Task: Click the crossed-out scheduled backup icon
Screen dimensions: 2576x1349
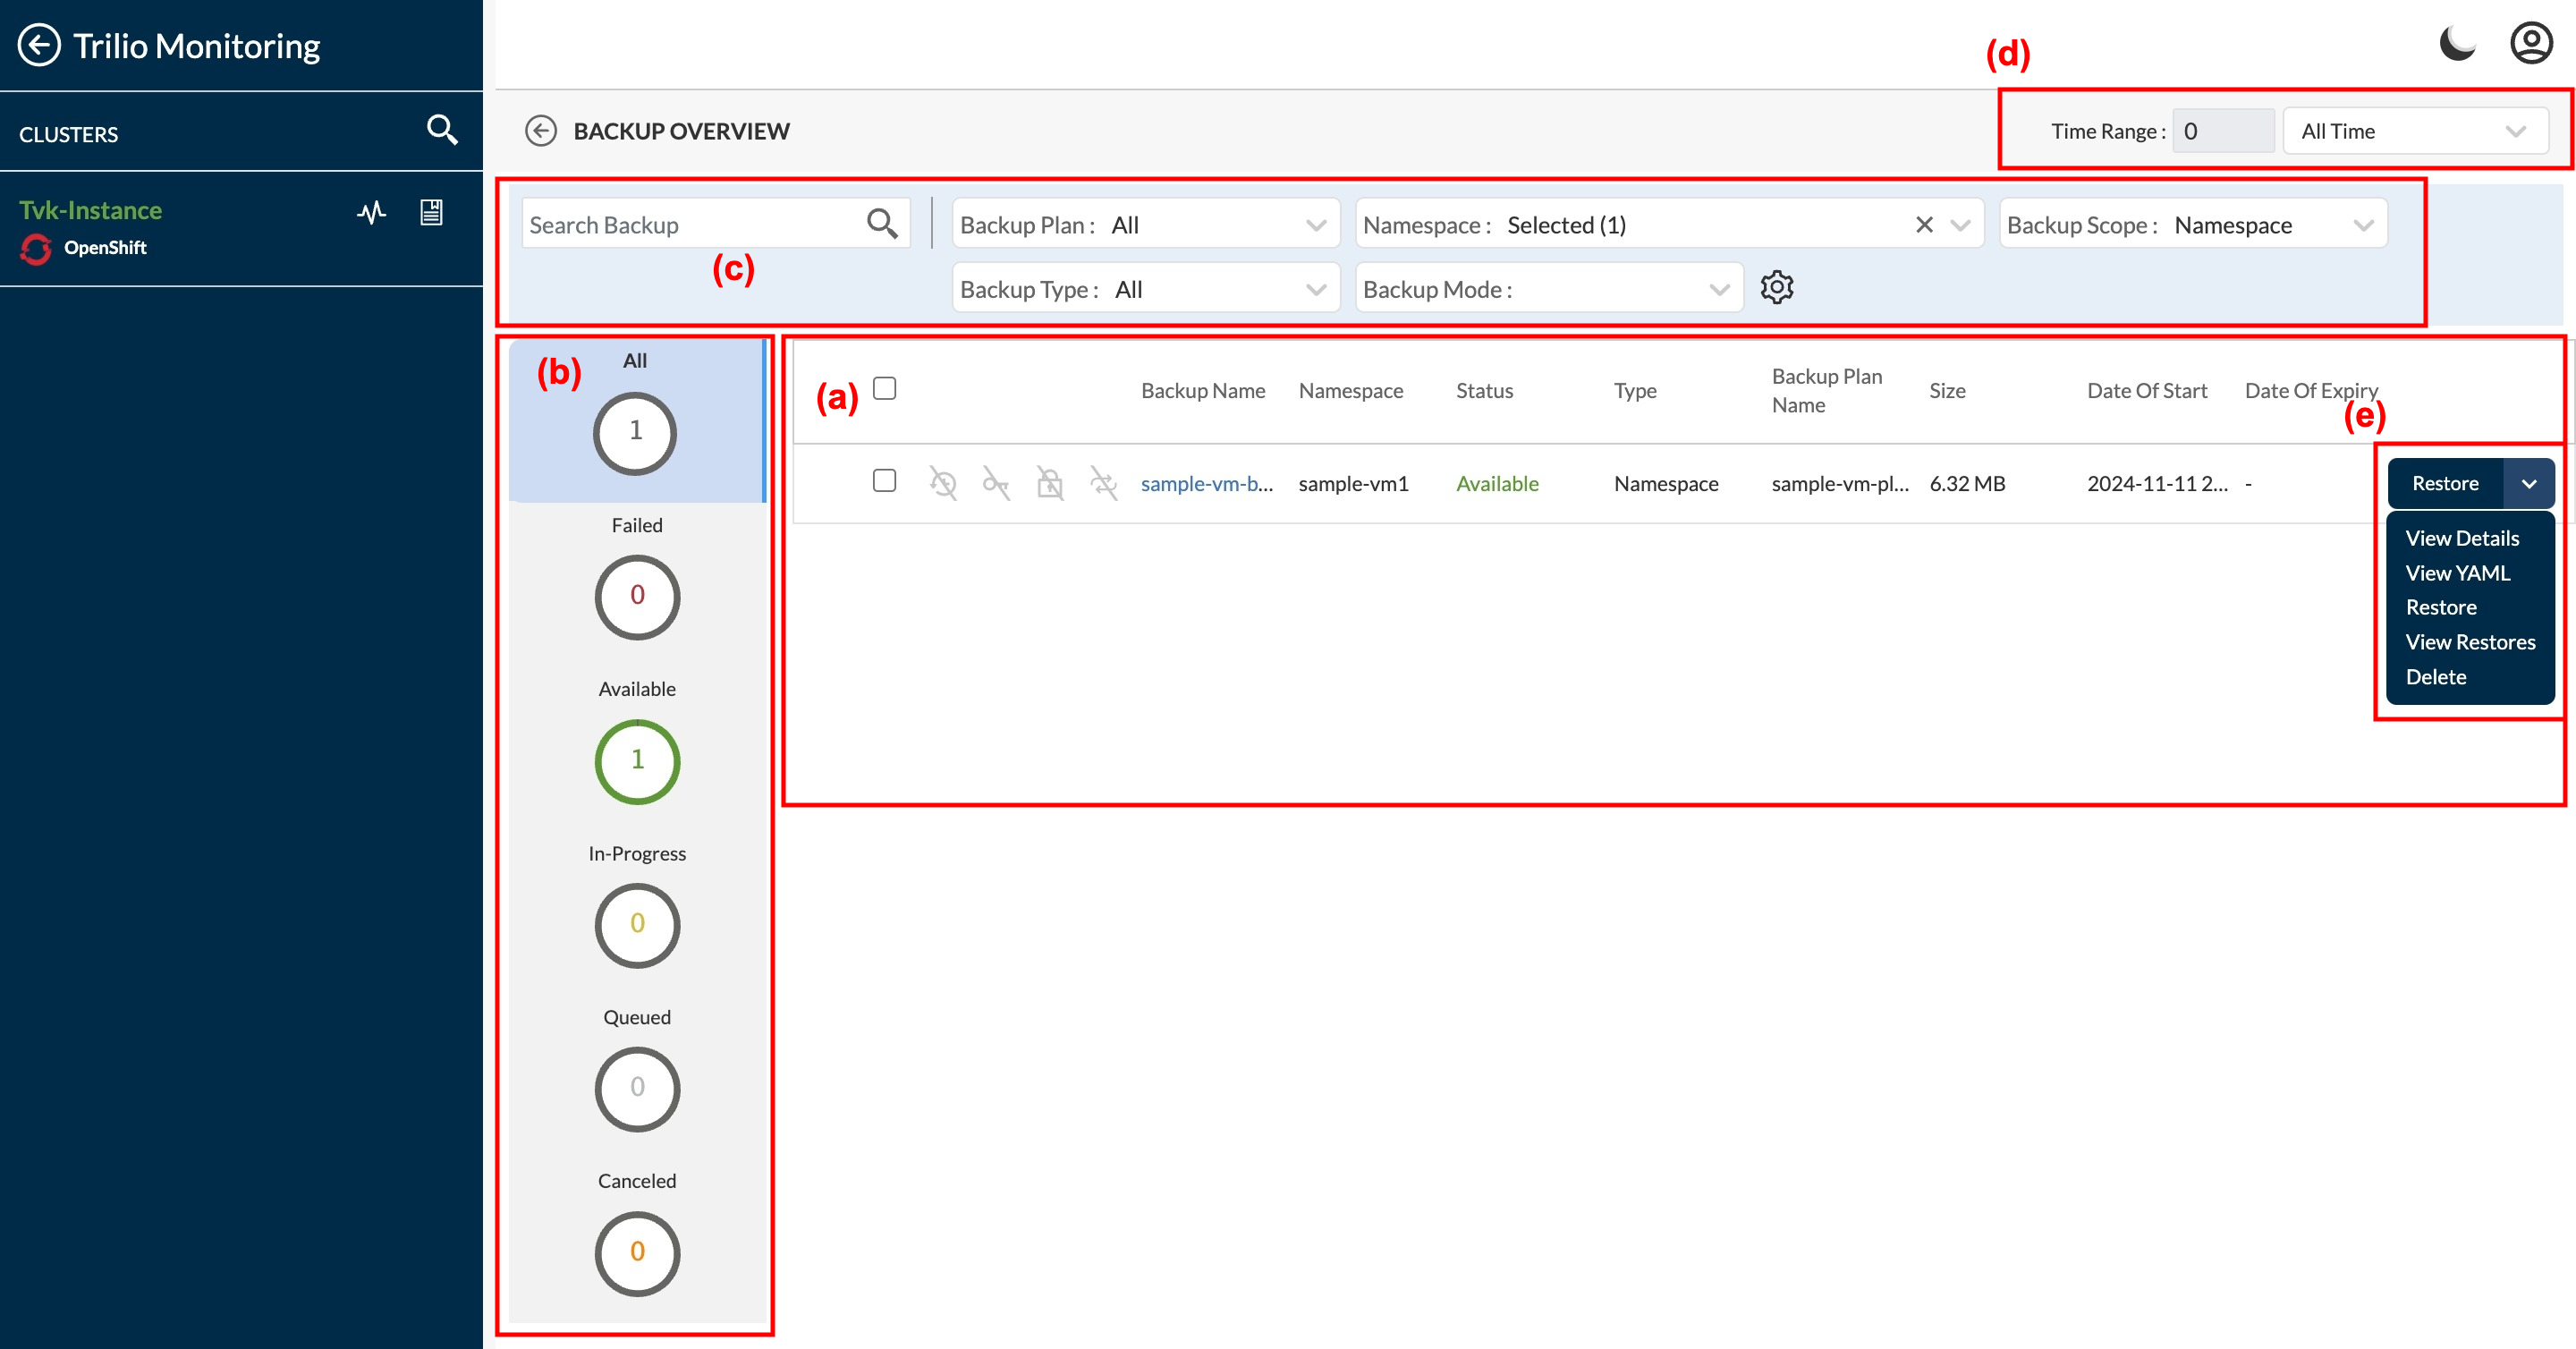Action: [x=943, y=483]
